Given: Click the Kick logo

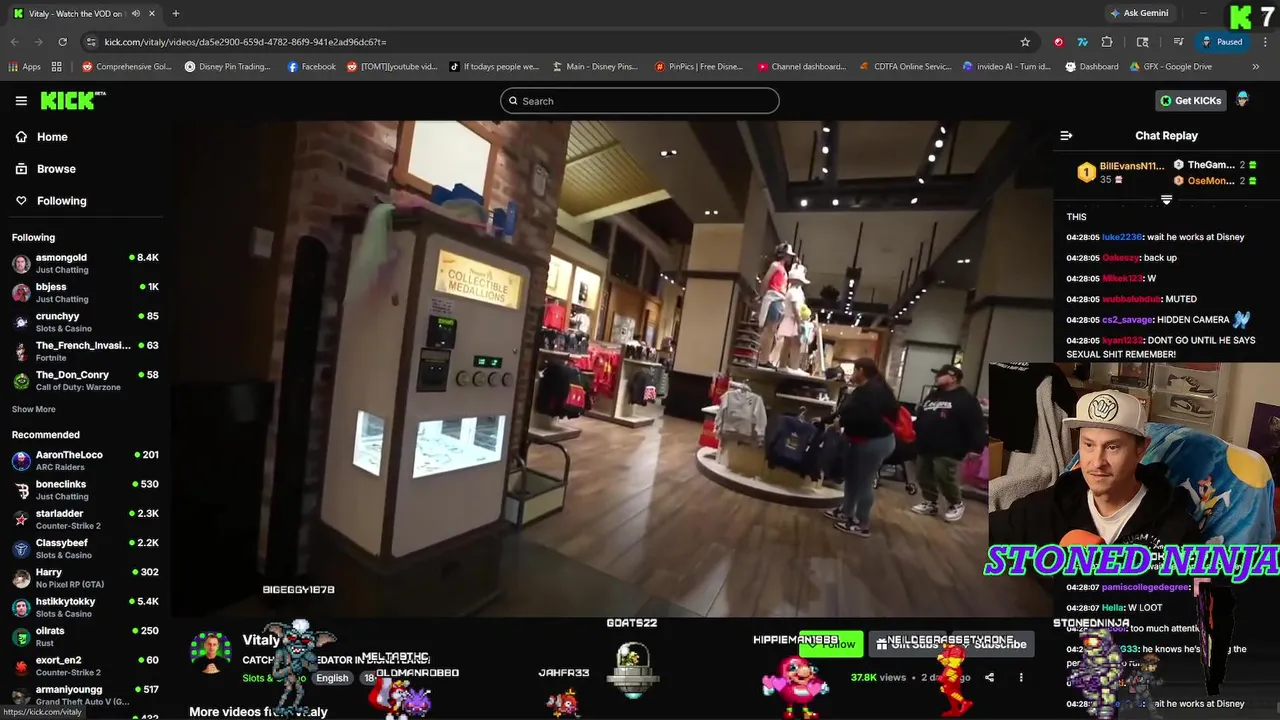Looking at the screenshot, I should point(72,100).
